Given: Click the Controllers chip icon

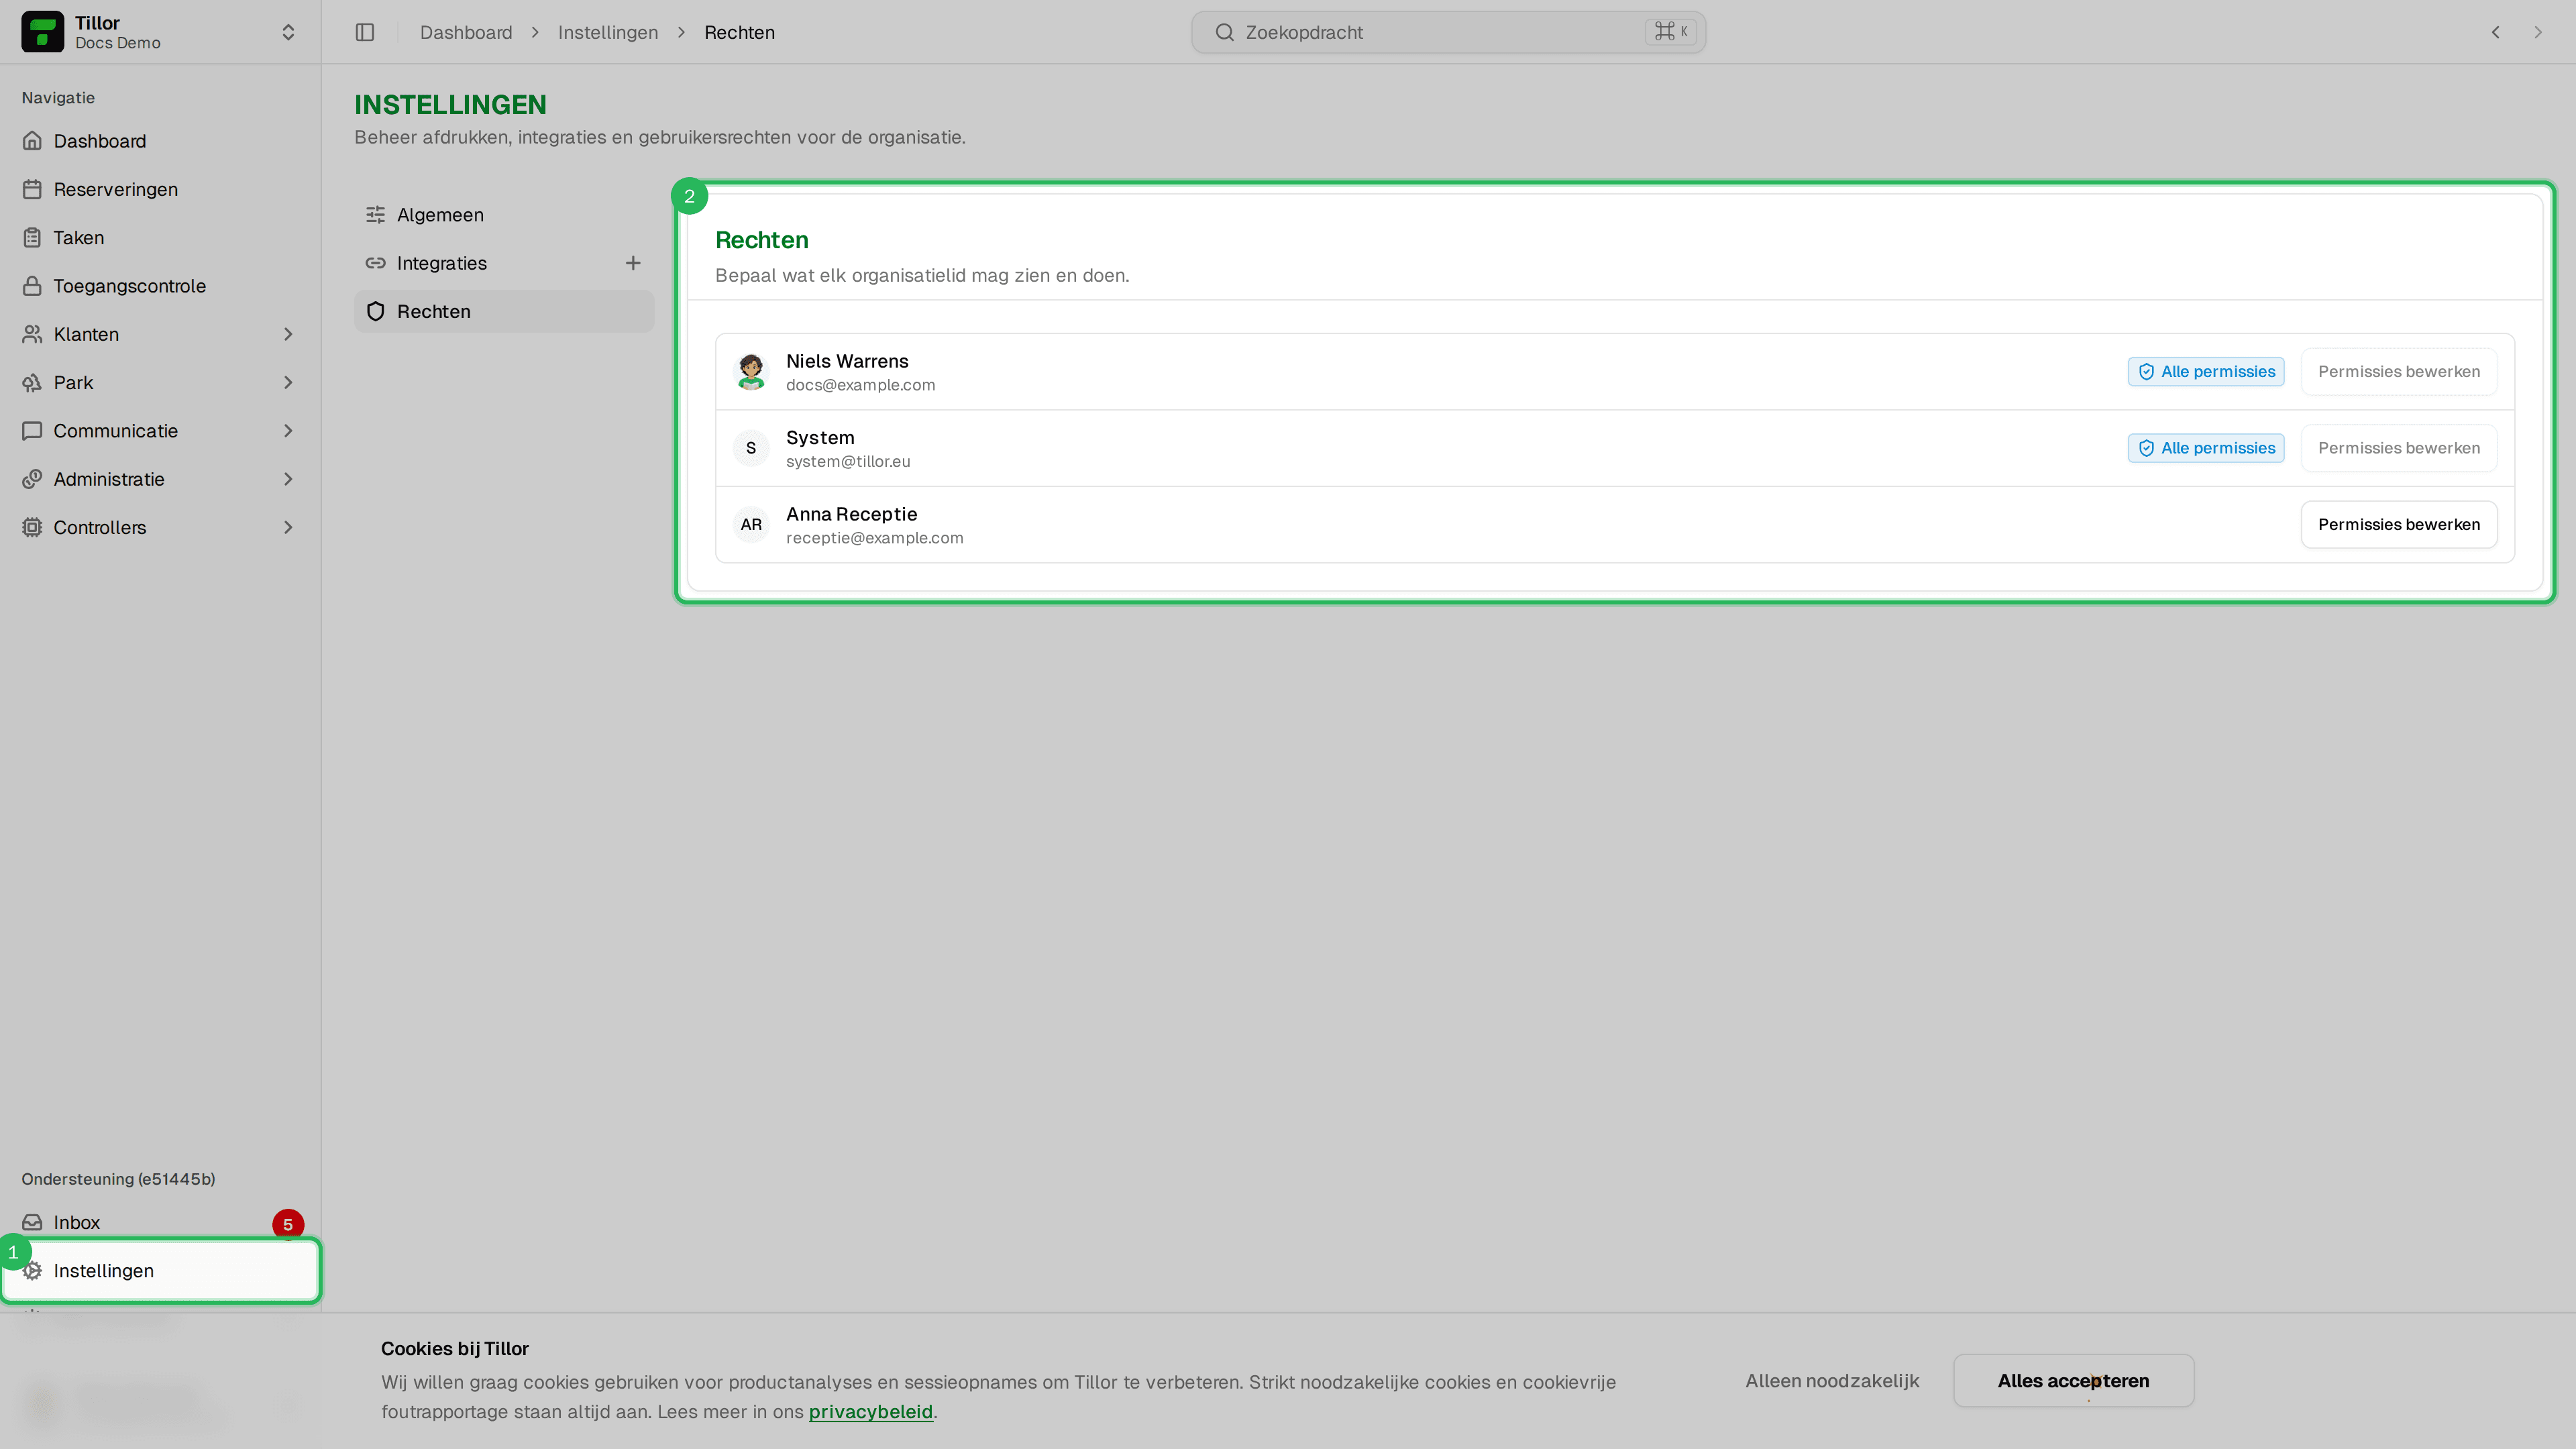Looking at the screenshot, I should [32, 527].
